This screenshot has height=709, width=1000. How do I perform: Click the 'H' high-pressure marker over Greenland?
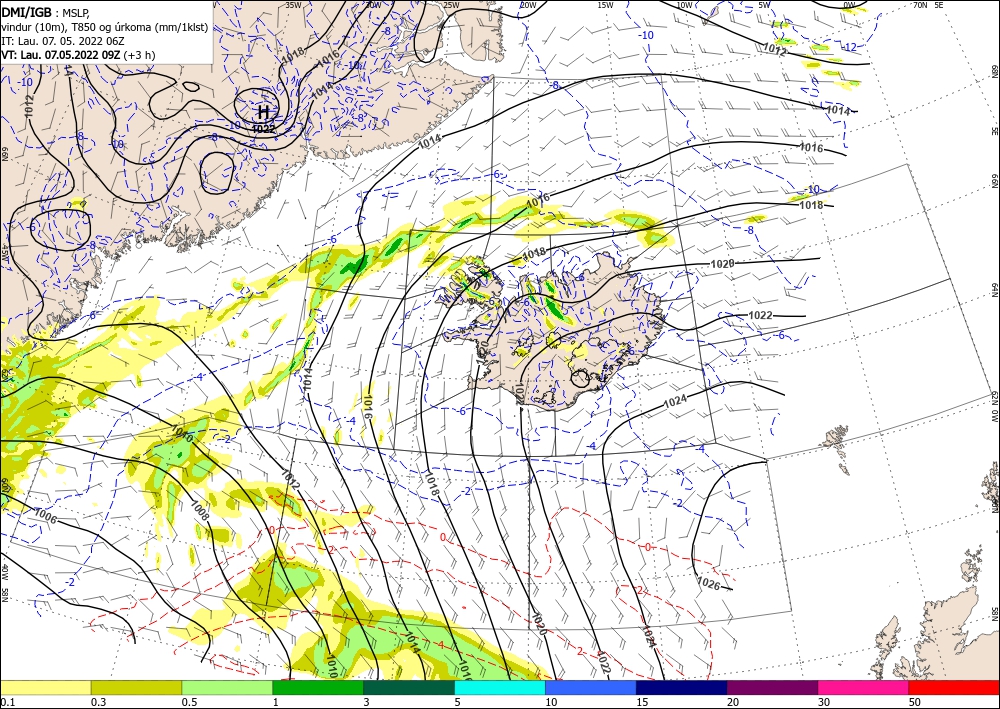(x=263, y=113)
